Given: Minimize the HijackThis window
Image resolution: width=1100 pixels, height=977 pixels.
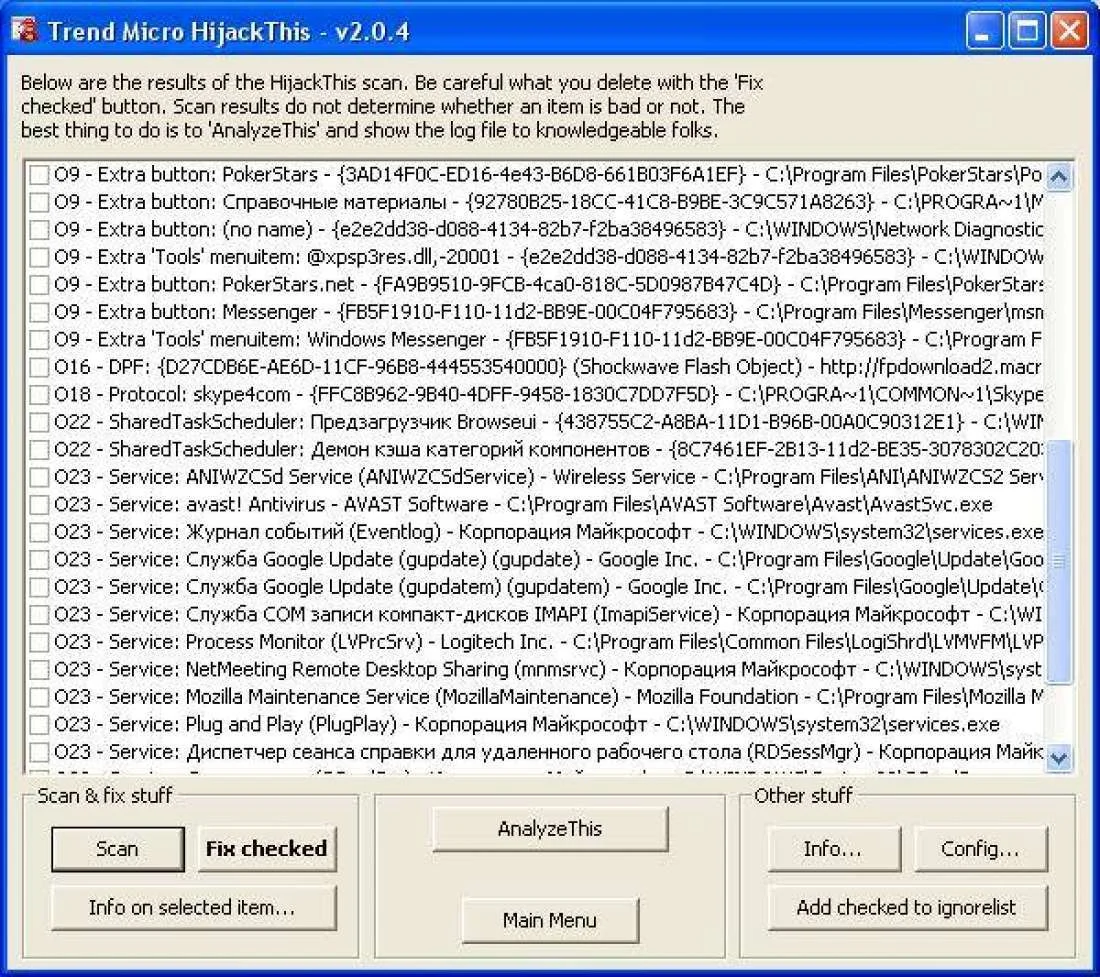Looking at the screenshot, I should point(984,31).
